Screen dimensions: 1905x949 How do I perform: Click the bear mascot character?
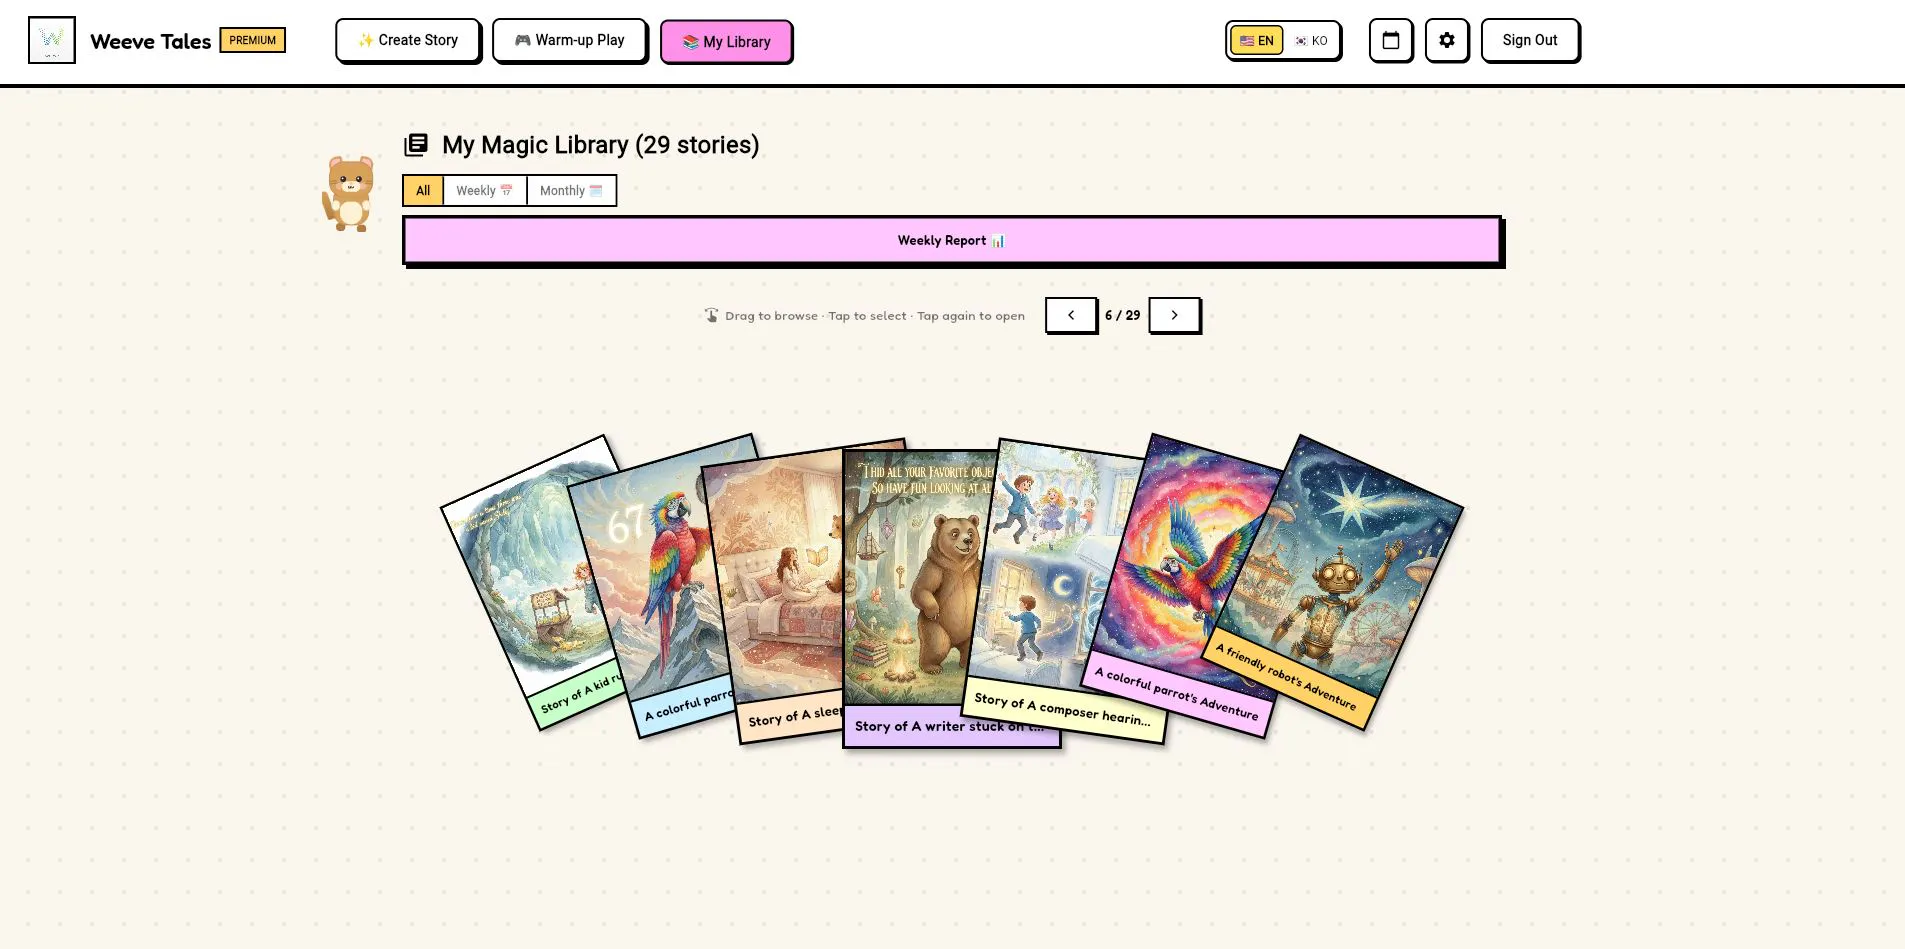[349, 193]
